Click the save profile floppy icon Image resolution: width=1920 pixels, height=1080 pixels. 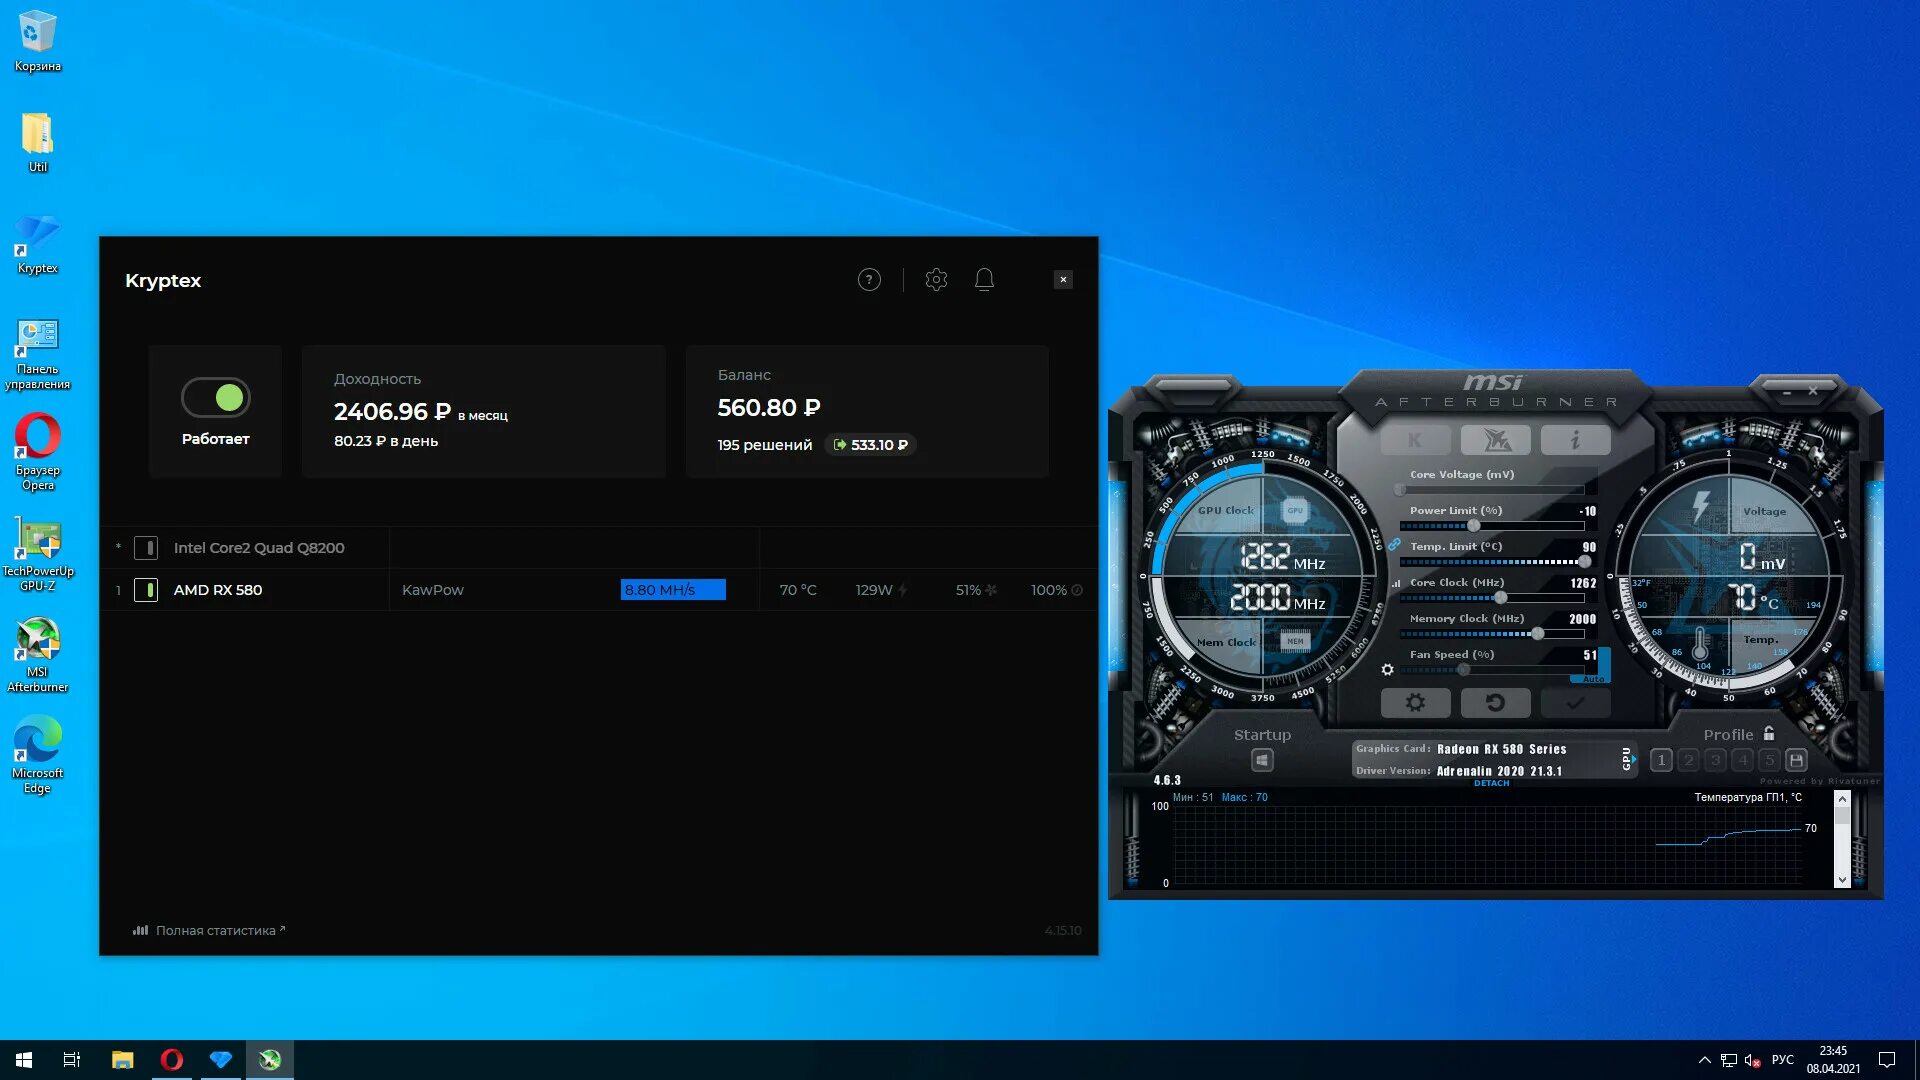(1796, 760)
